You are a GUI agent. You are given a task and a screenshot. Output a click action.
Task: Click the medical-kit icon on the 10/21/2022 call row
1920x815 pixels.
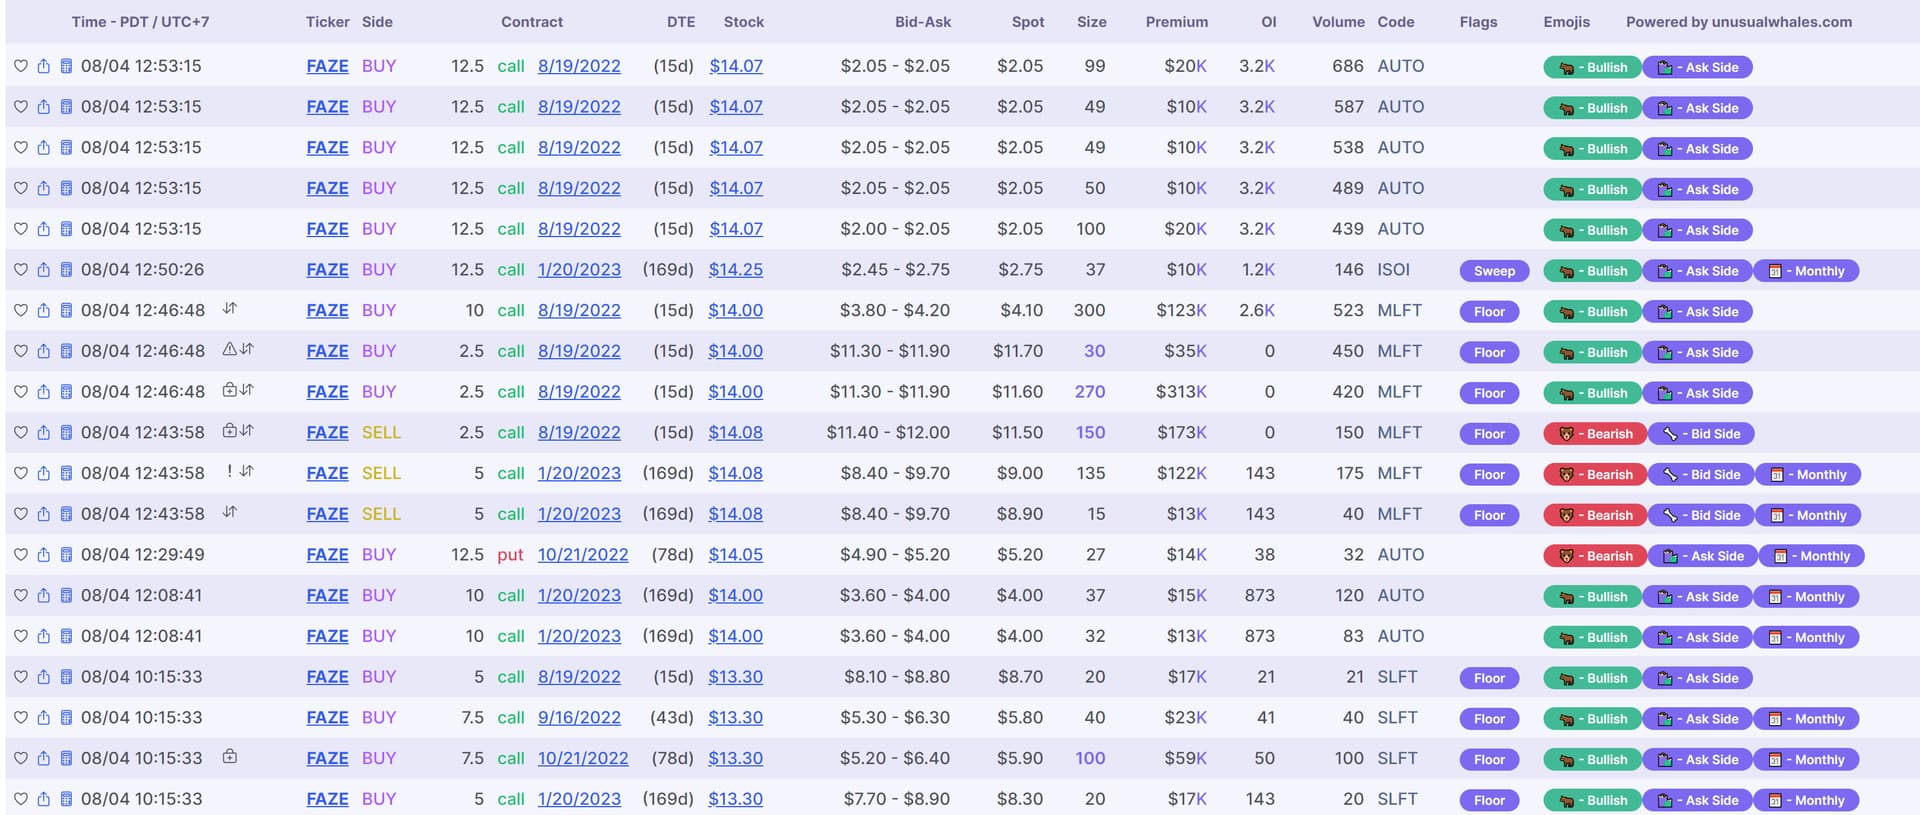tap(229, 756)
